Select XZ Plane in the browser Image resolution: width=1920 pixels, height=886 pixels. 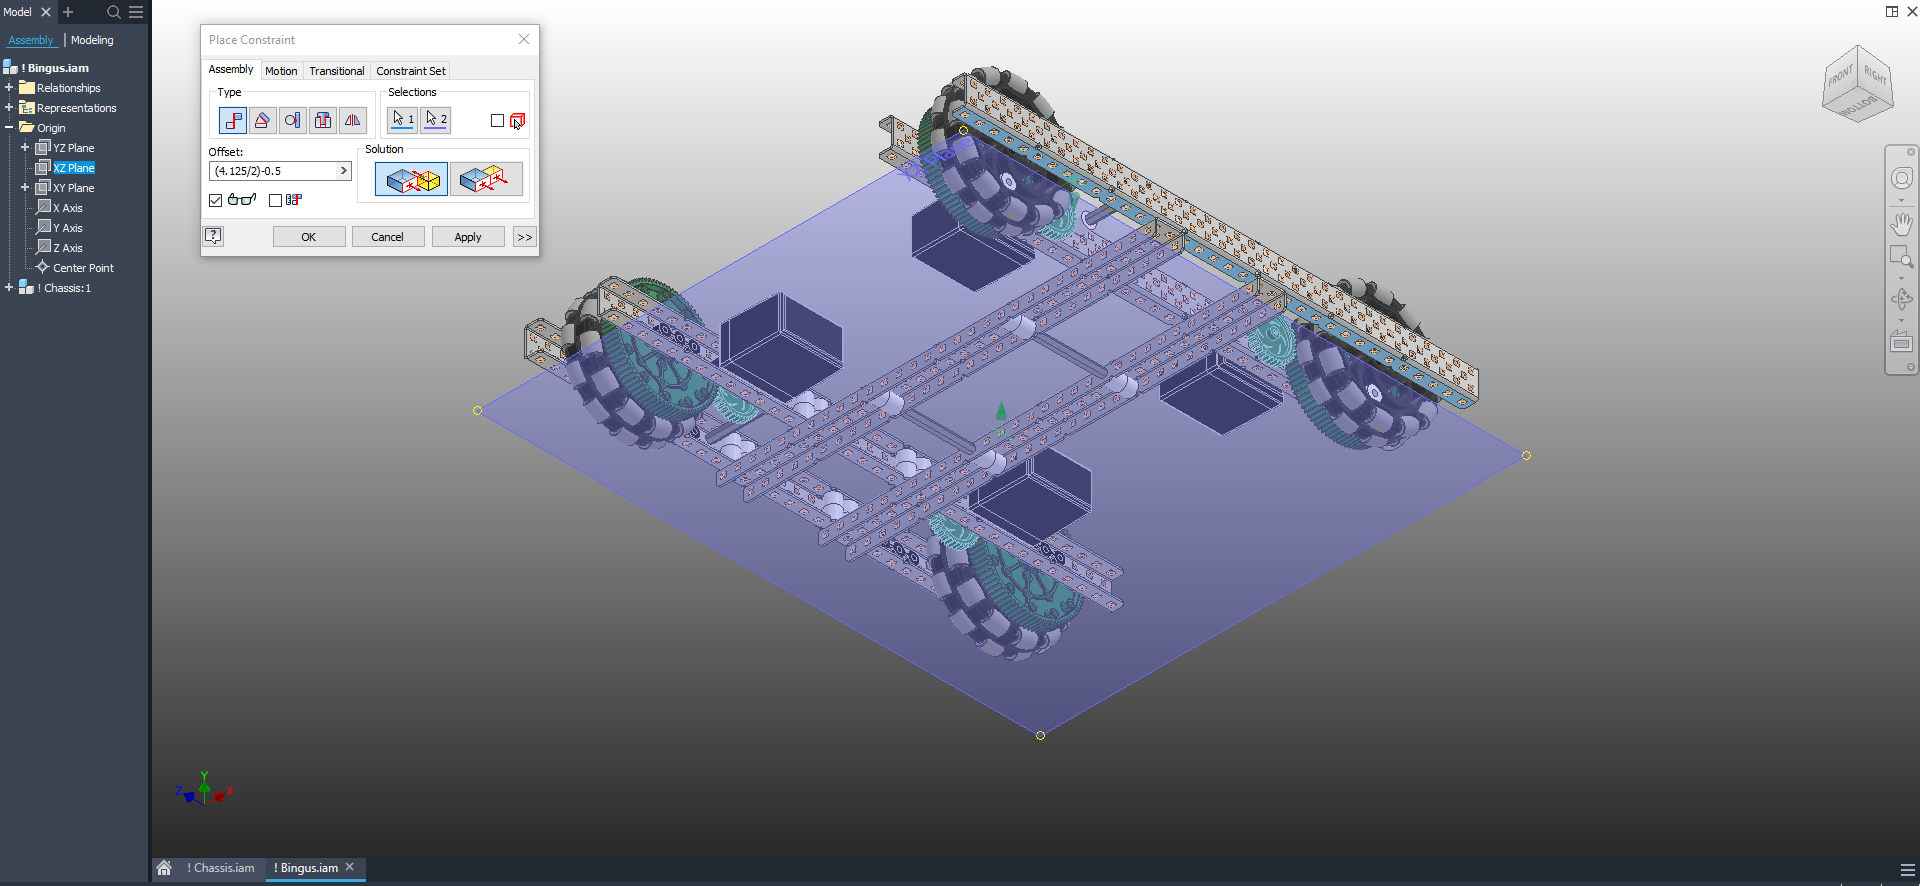(x=74, y=168)
